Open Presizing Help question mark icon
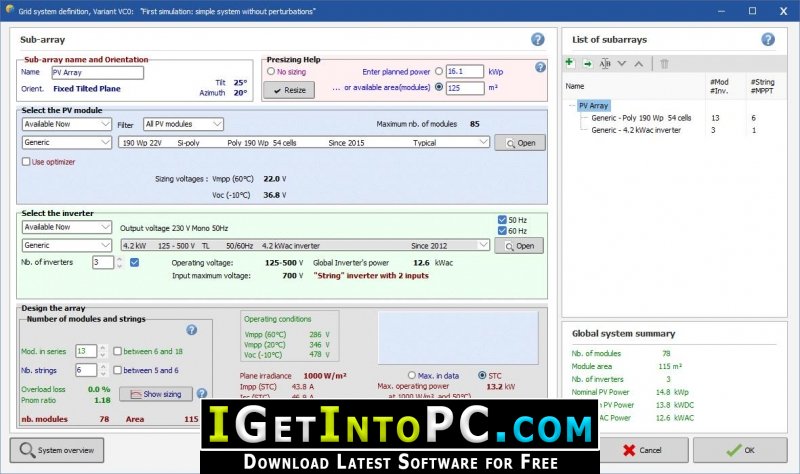This screenshot has width=800, height=474. (x=540, y=67)
